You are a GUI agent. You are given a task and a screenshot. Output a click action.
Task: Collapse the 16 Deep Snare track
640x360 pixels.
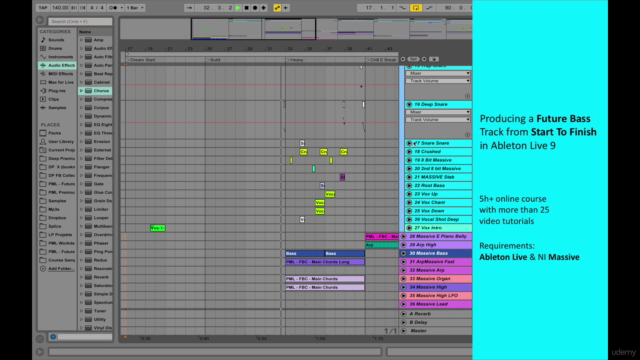pos(409,104)
